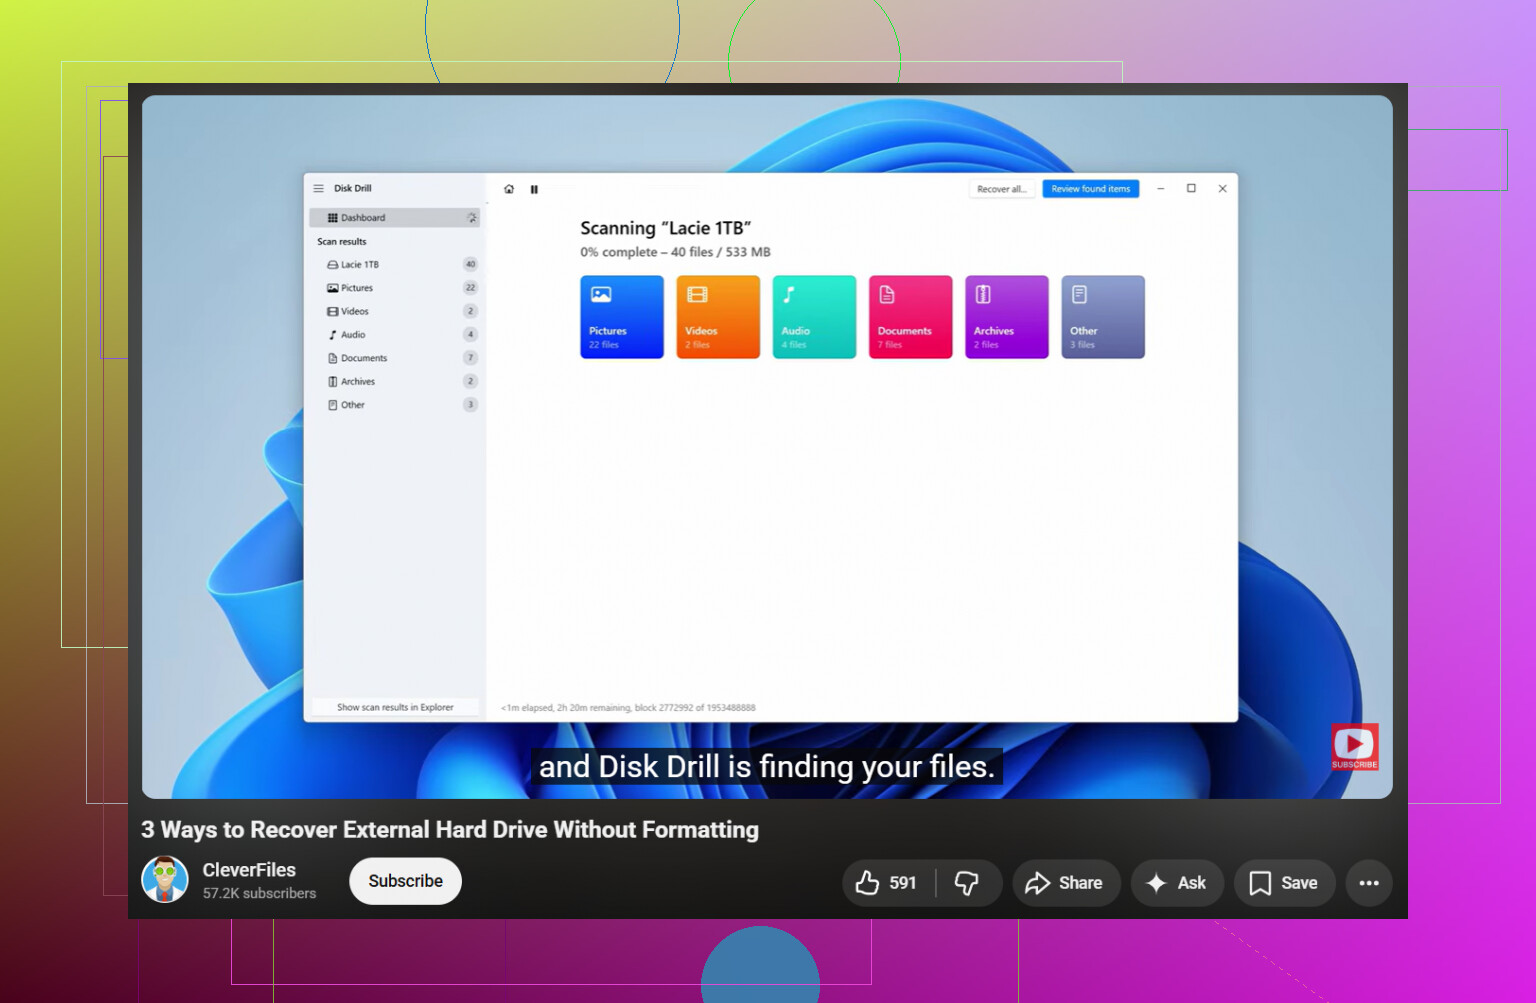Select Audio in scan results sidebar
The image size is (1536, 1003).
click(x=394, y=335)
